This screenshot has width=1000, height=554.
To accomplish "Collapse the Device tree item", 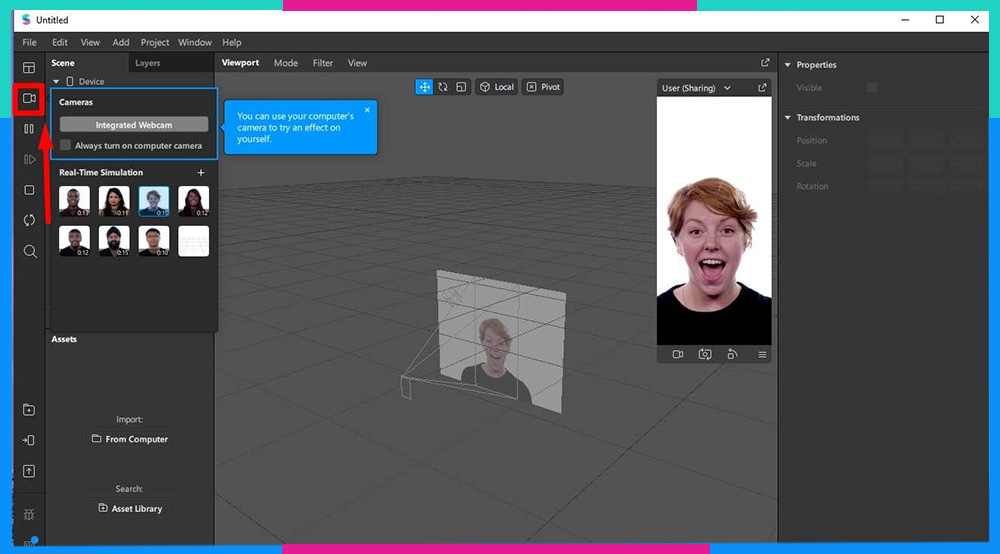I will [x=56, y=82].
